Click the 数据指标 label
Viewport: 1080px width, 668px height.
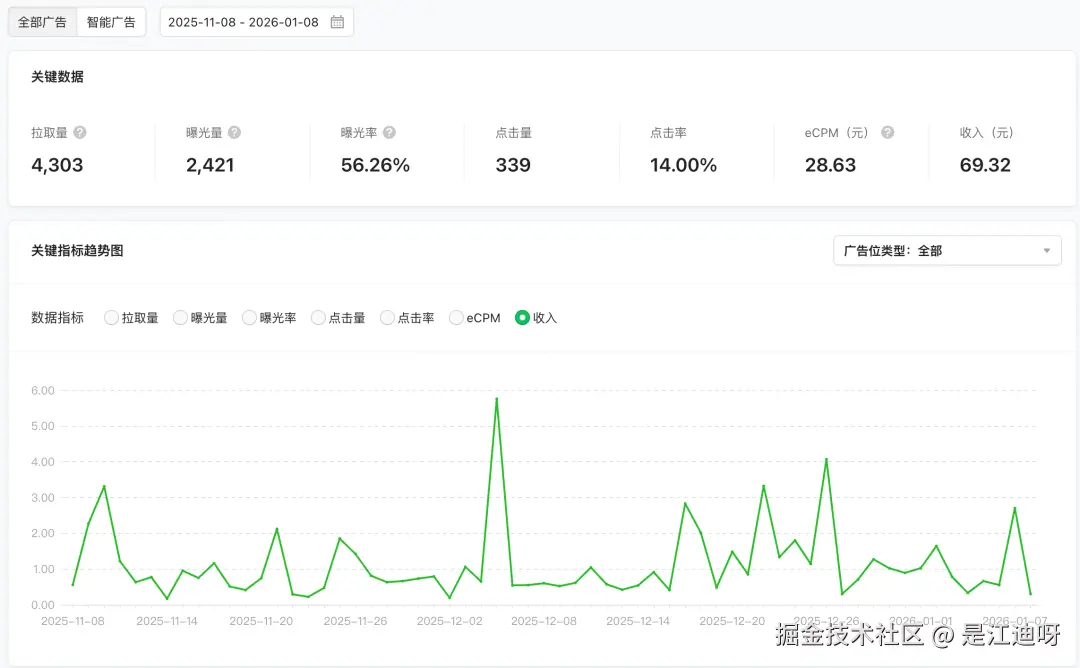click(x=57, y=317)
